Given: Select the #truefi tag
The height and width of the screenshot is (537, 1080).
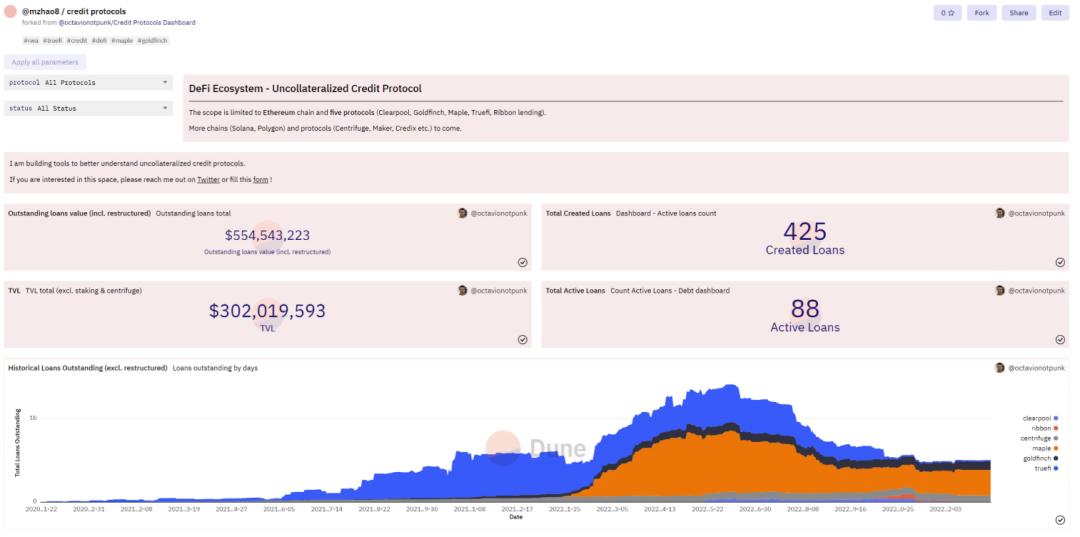Looking at the screenshot, I should tap(53, 40).
